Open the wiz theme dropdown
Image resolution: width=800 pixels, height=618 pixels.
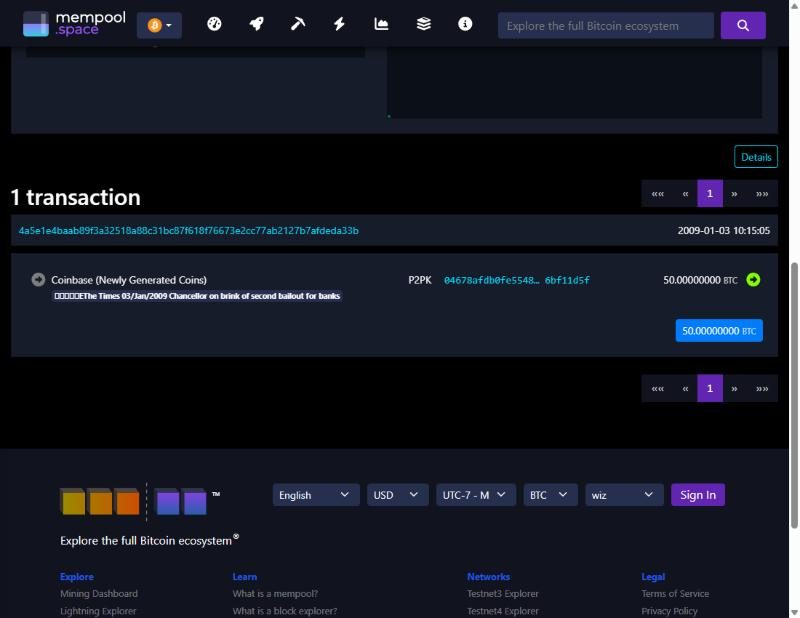pos(624,495)
